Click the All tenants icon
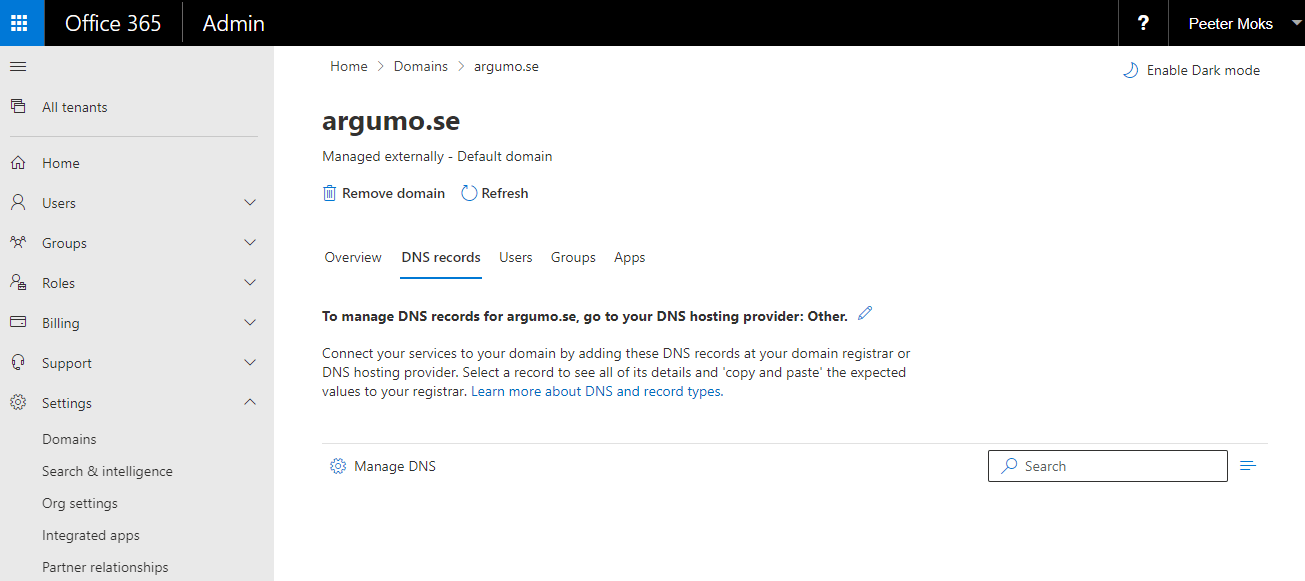This screenshot has width=1305, height=581. coord(17,107)
